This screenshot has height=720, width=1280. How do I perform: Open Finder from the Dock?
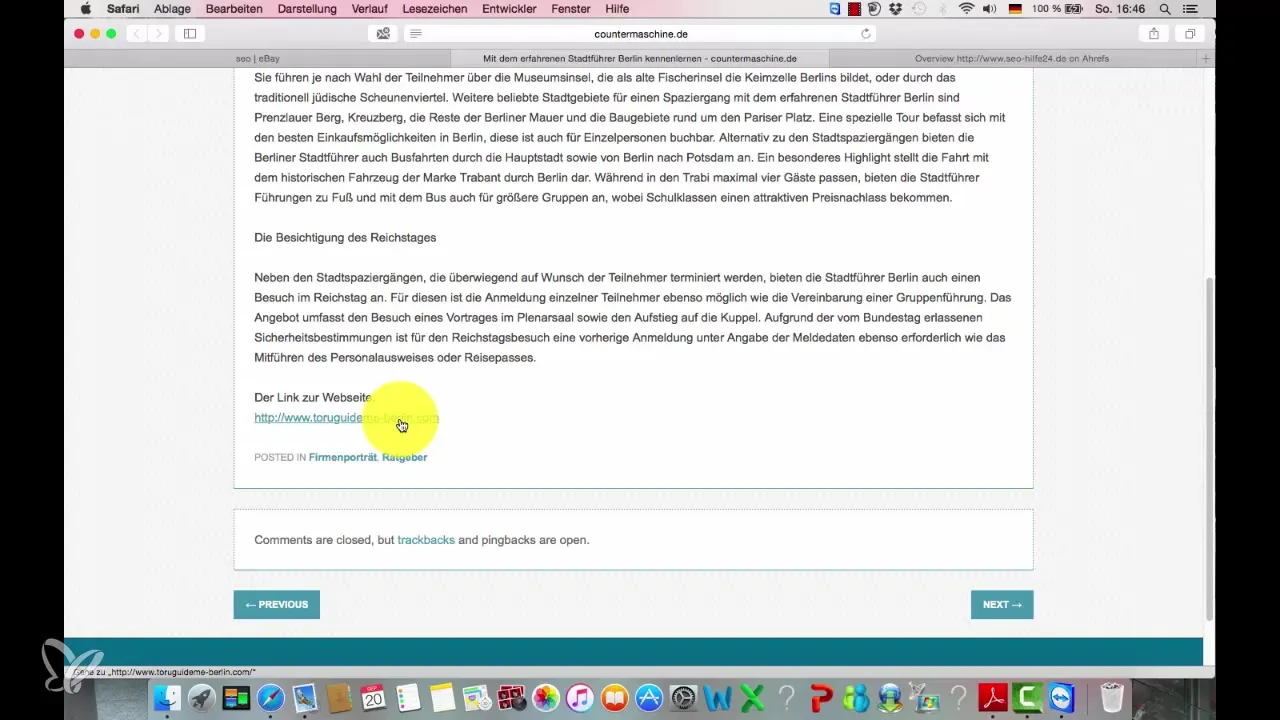coord(167,697)
